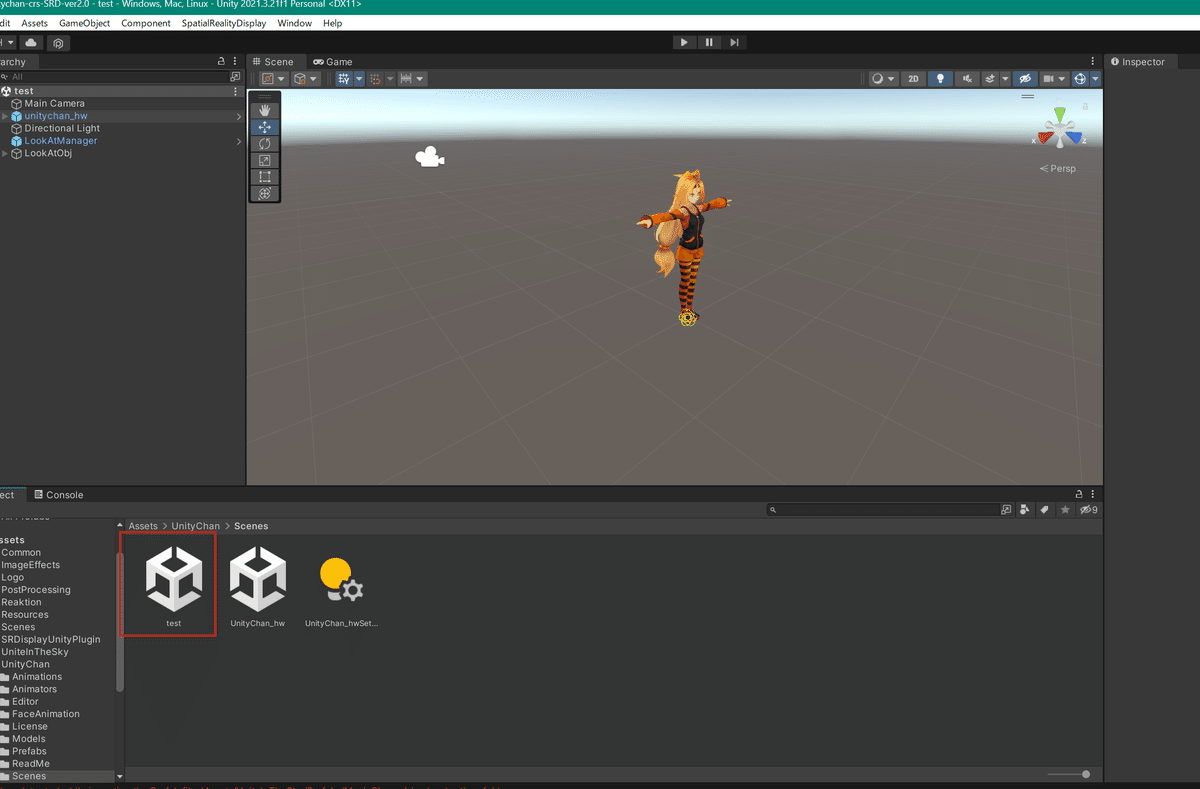Toggle scene lighting in the Scene view
The image size is (1200, 789).
click(940, 78)
